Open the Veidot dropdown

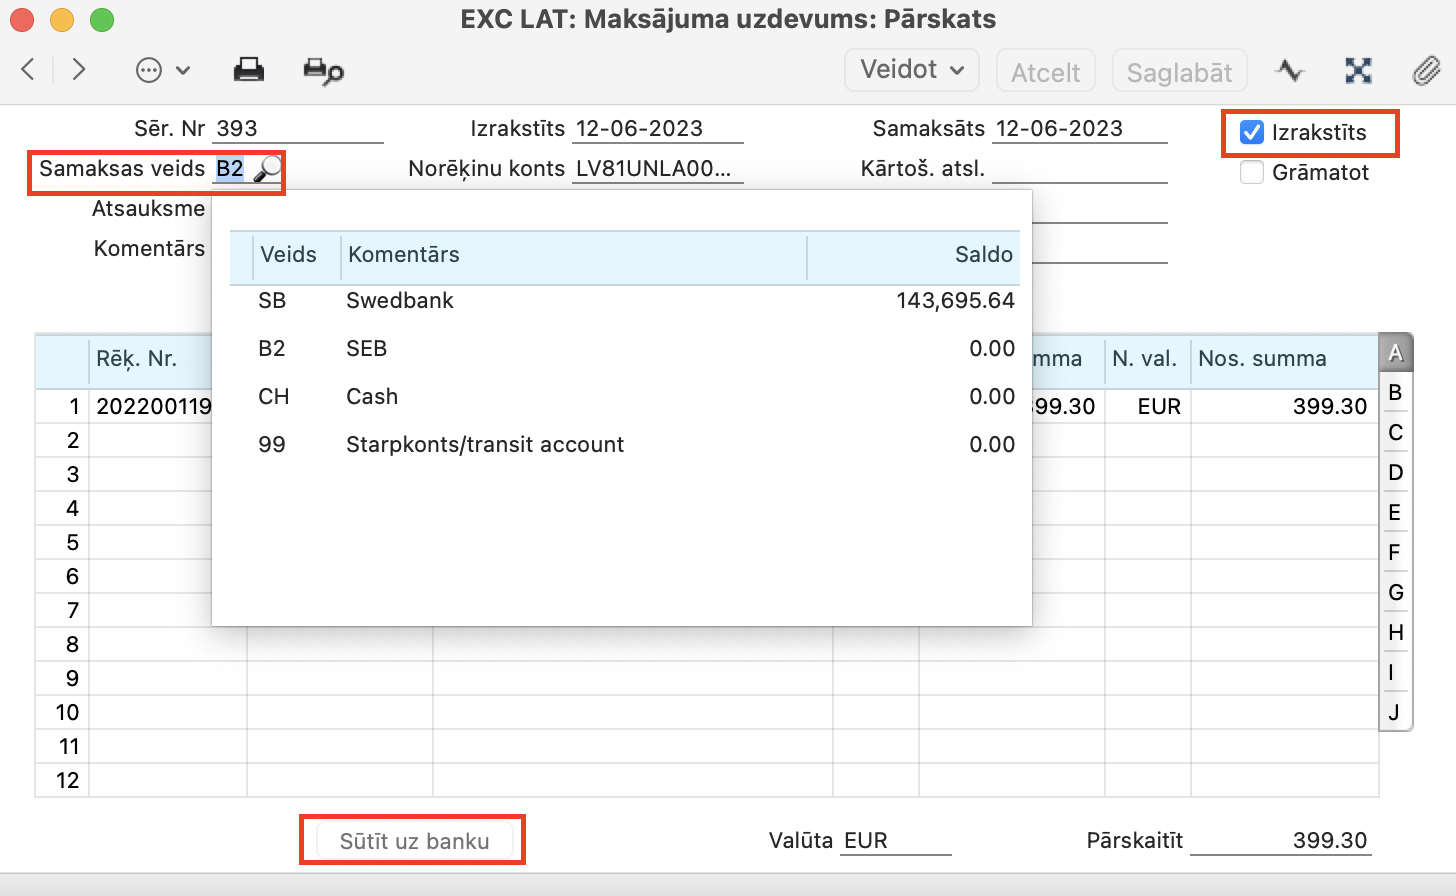912,70
